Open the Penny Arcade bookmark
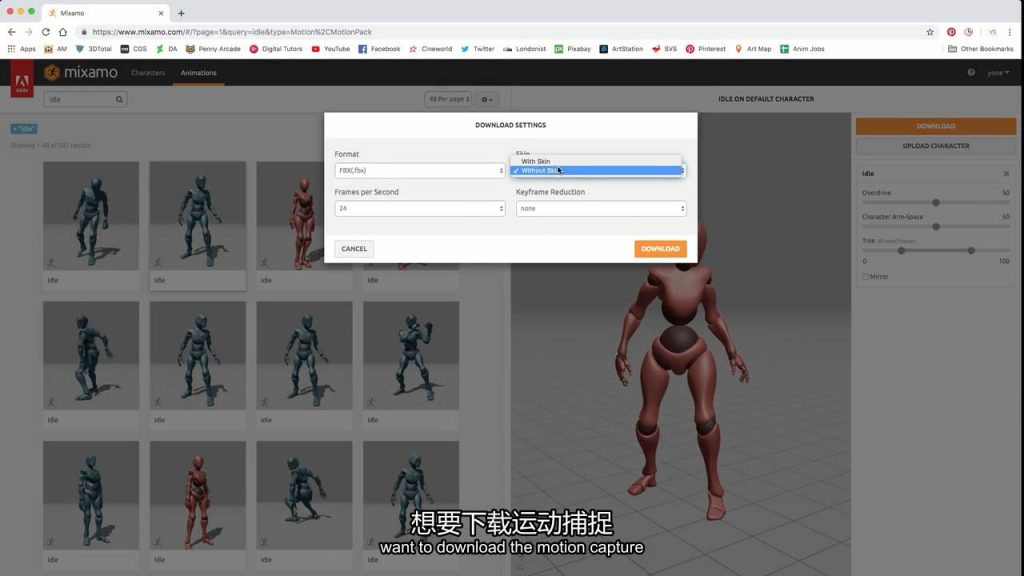 [213, 49]
